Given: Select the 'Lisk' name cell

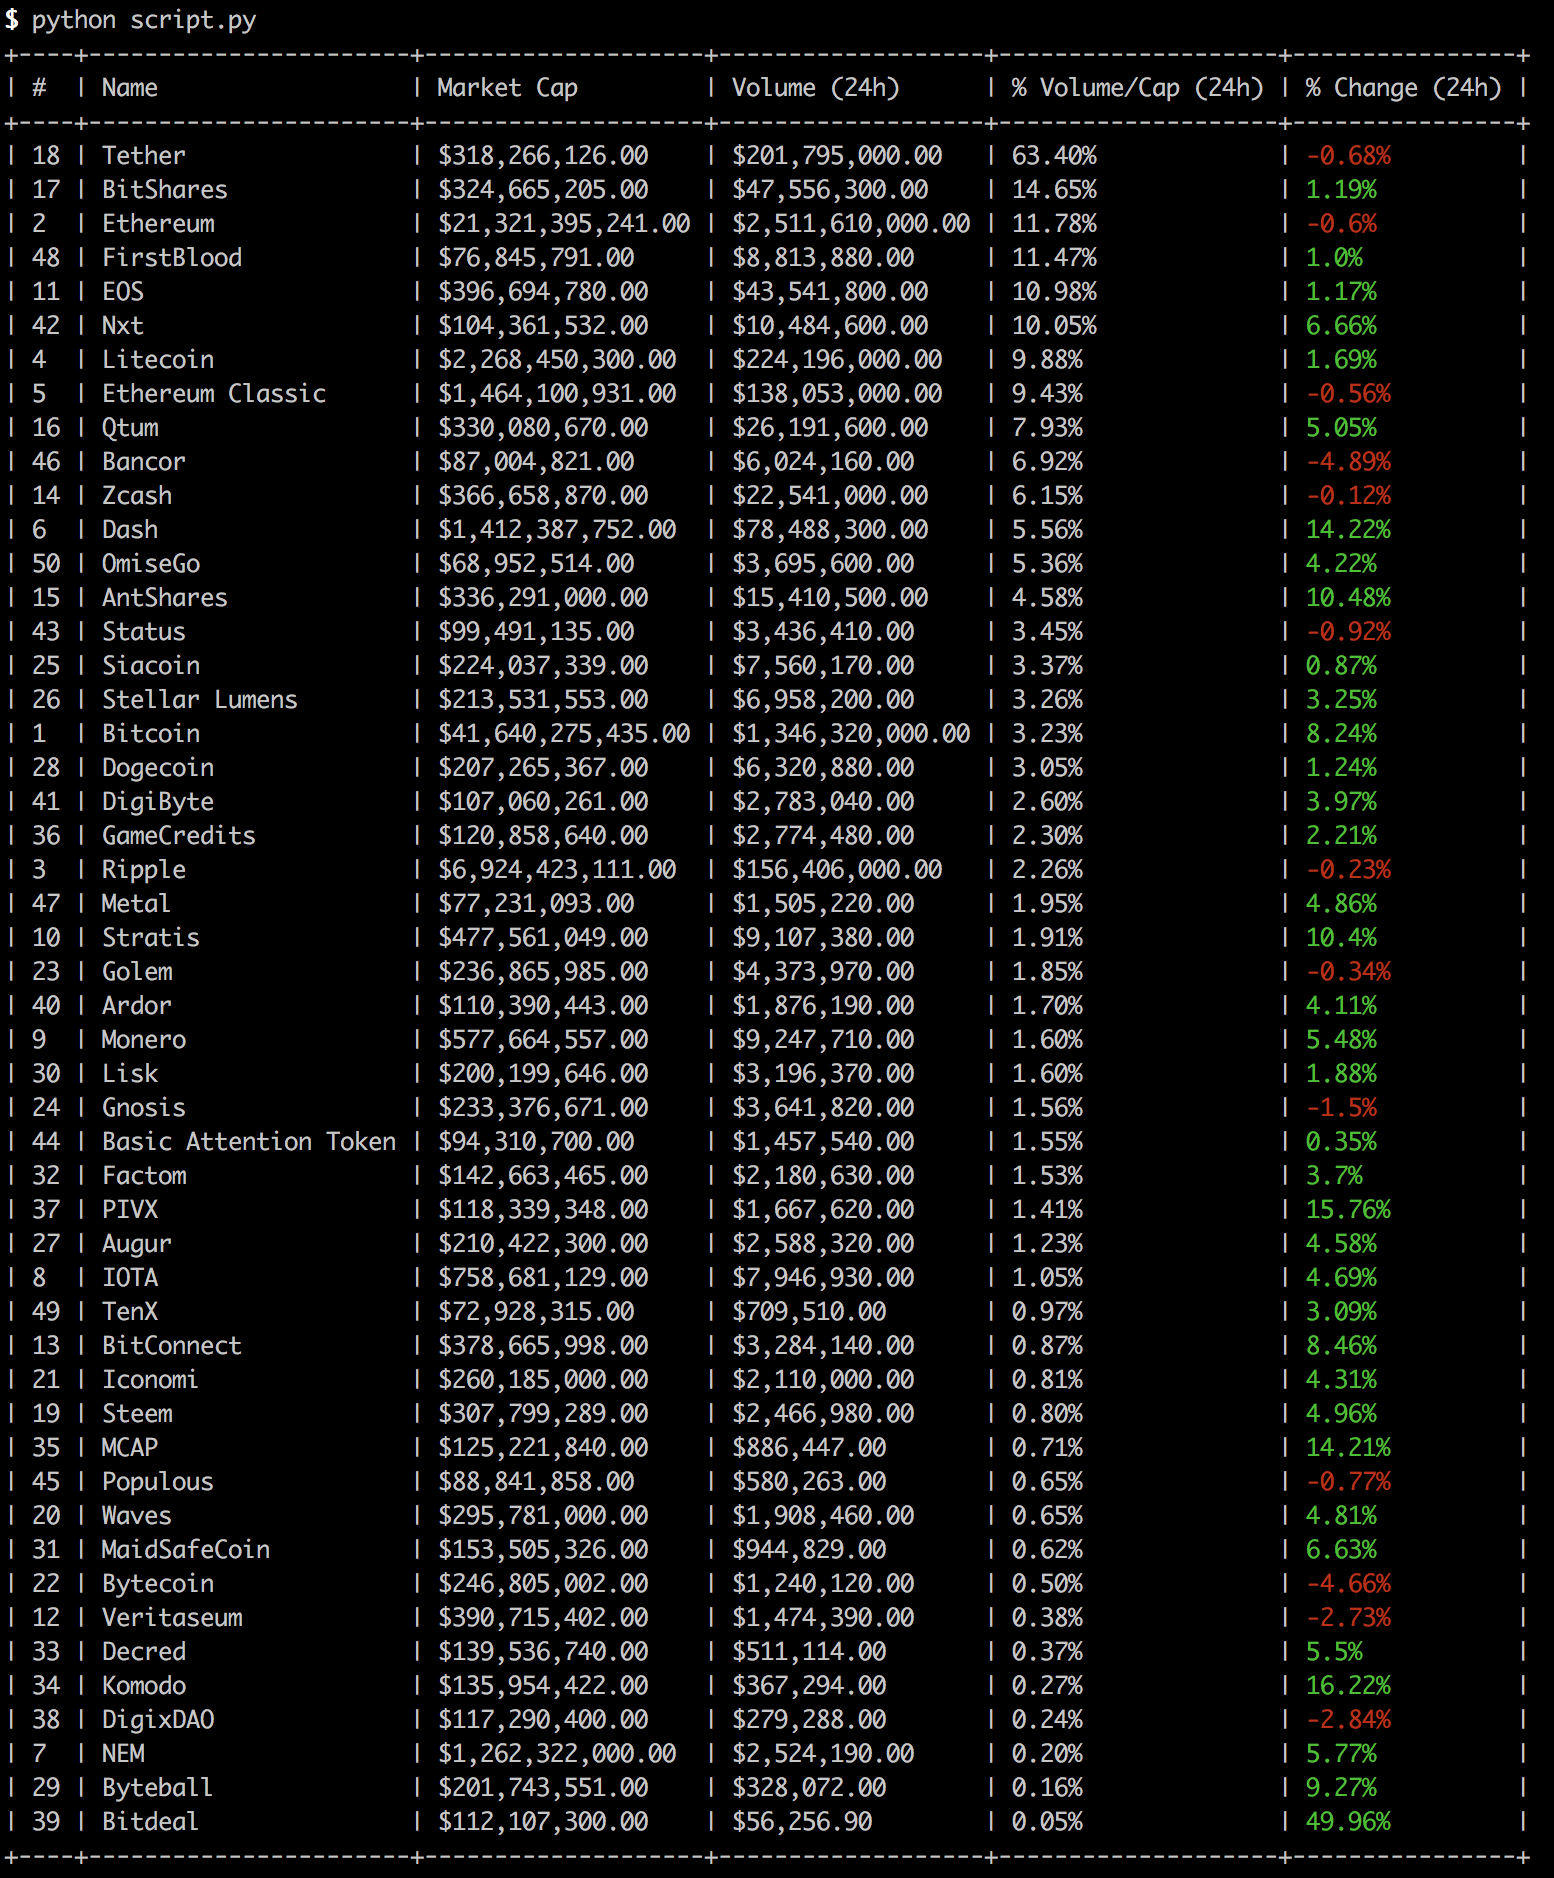Looking at the screenshot, I should 130,1074.
